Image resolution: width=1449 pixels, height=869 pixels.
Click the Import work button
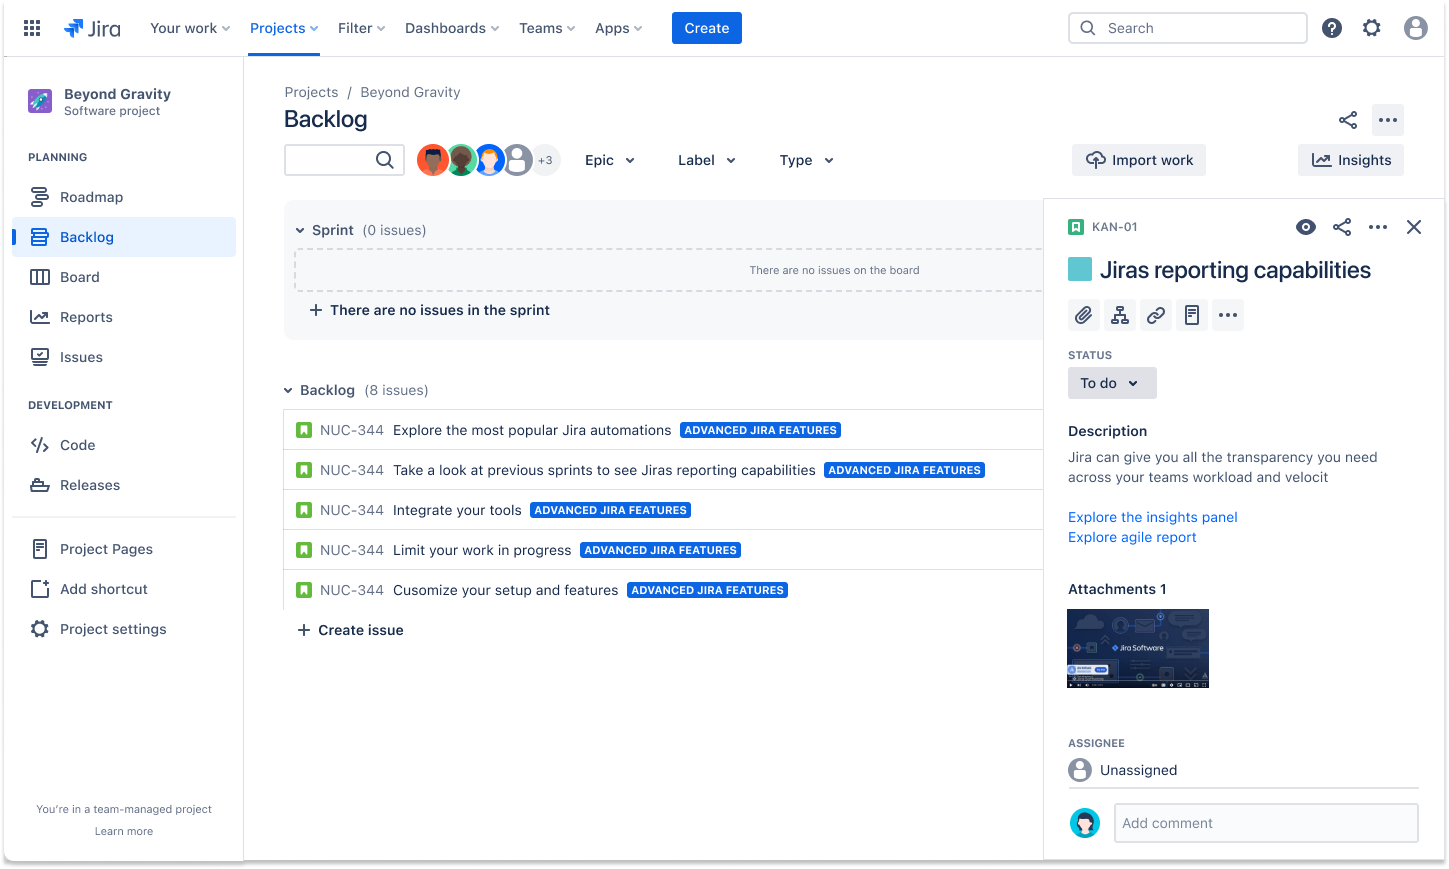pos(1139,160)
